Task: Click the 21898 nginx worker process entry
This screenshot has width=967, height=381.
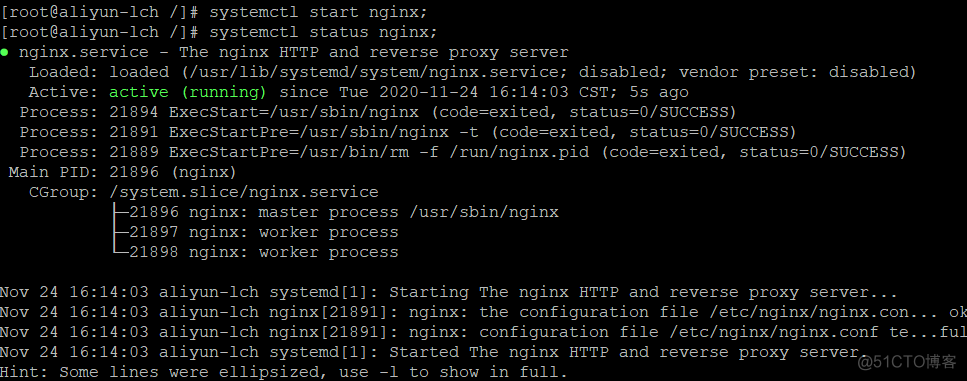Action: [x=264, y=252]
